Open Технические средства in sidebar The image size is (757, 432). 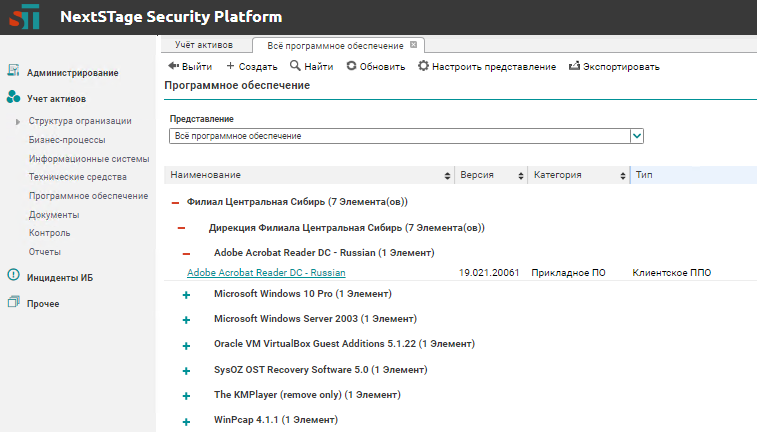76,176
